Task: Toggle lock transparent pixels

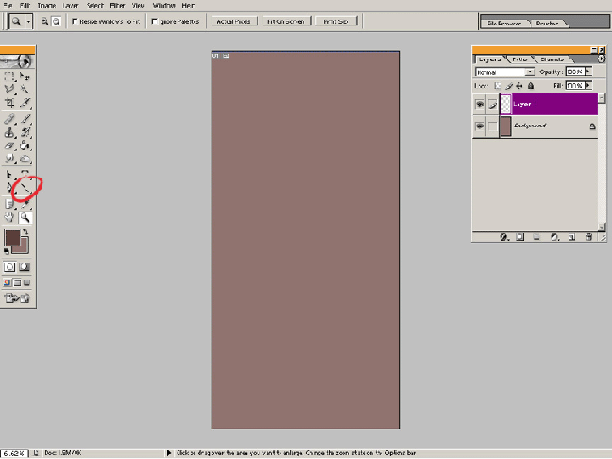Action: 498,86
